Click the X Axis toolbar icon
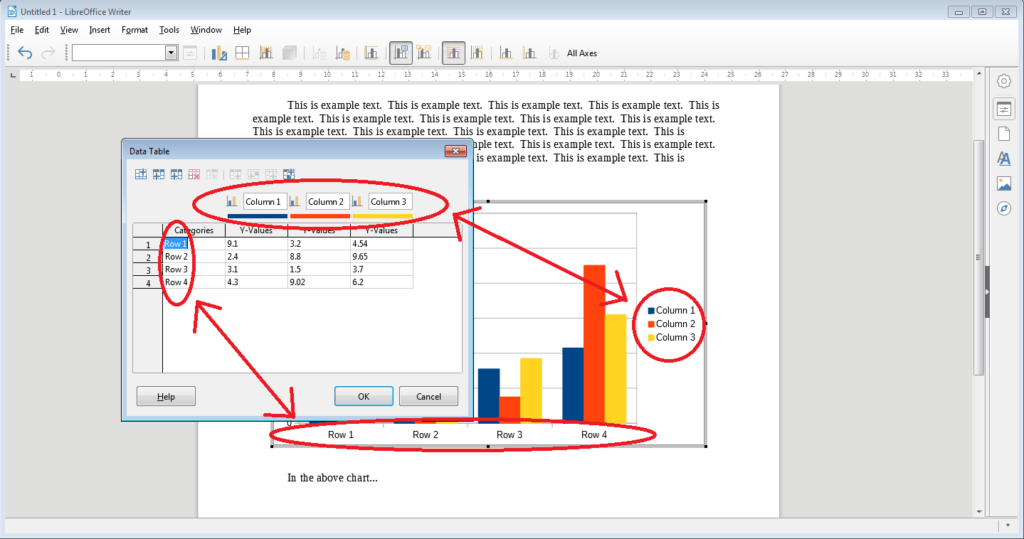Screen dimensions: 1024x539 click(x=505, y=53)
